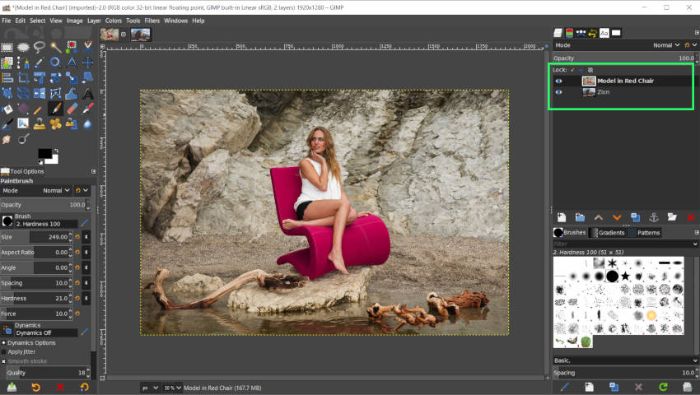
Task: Reset tool options to defaults (right yellow arrow)
Action: point(84,387)
